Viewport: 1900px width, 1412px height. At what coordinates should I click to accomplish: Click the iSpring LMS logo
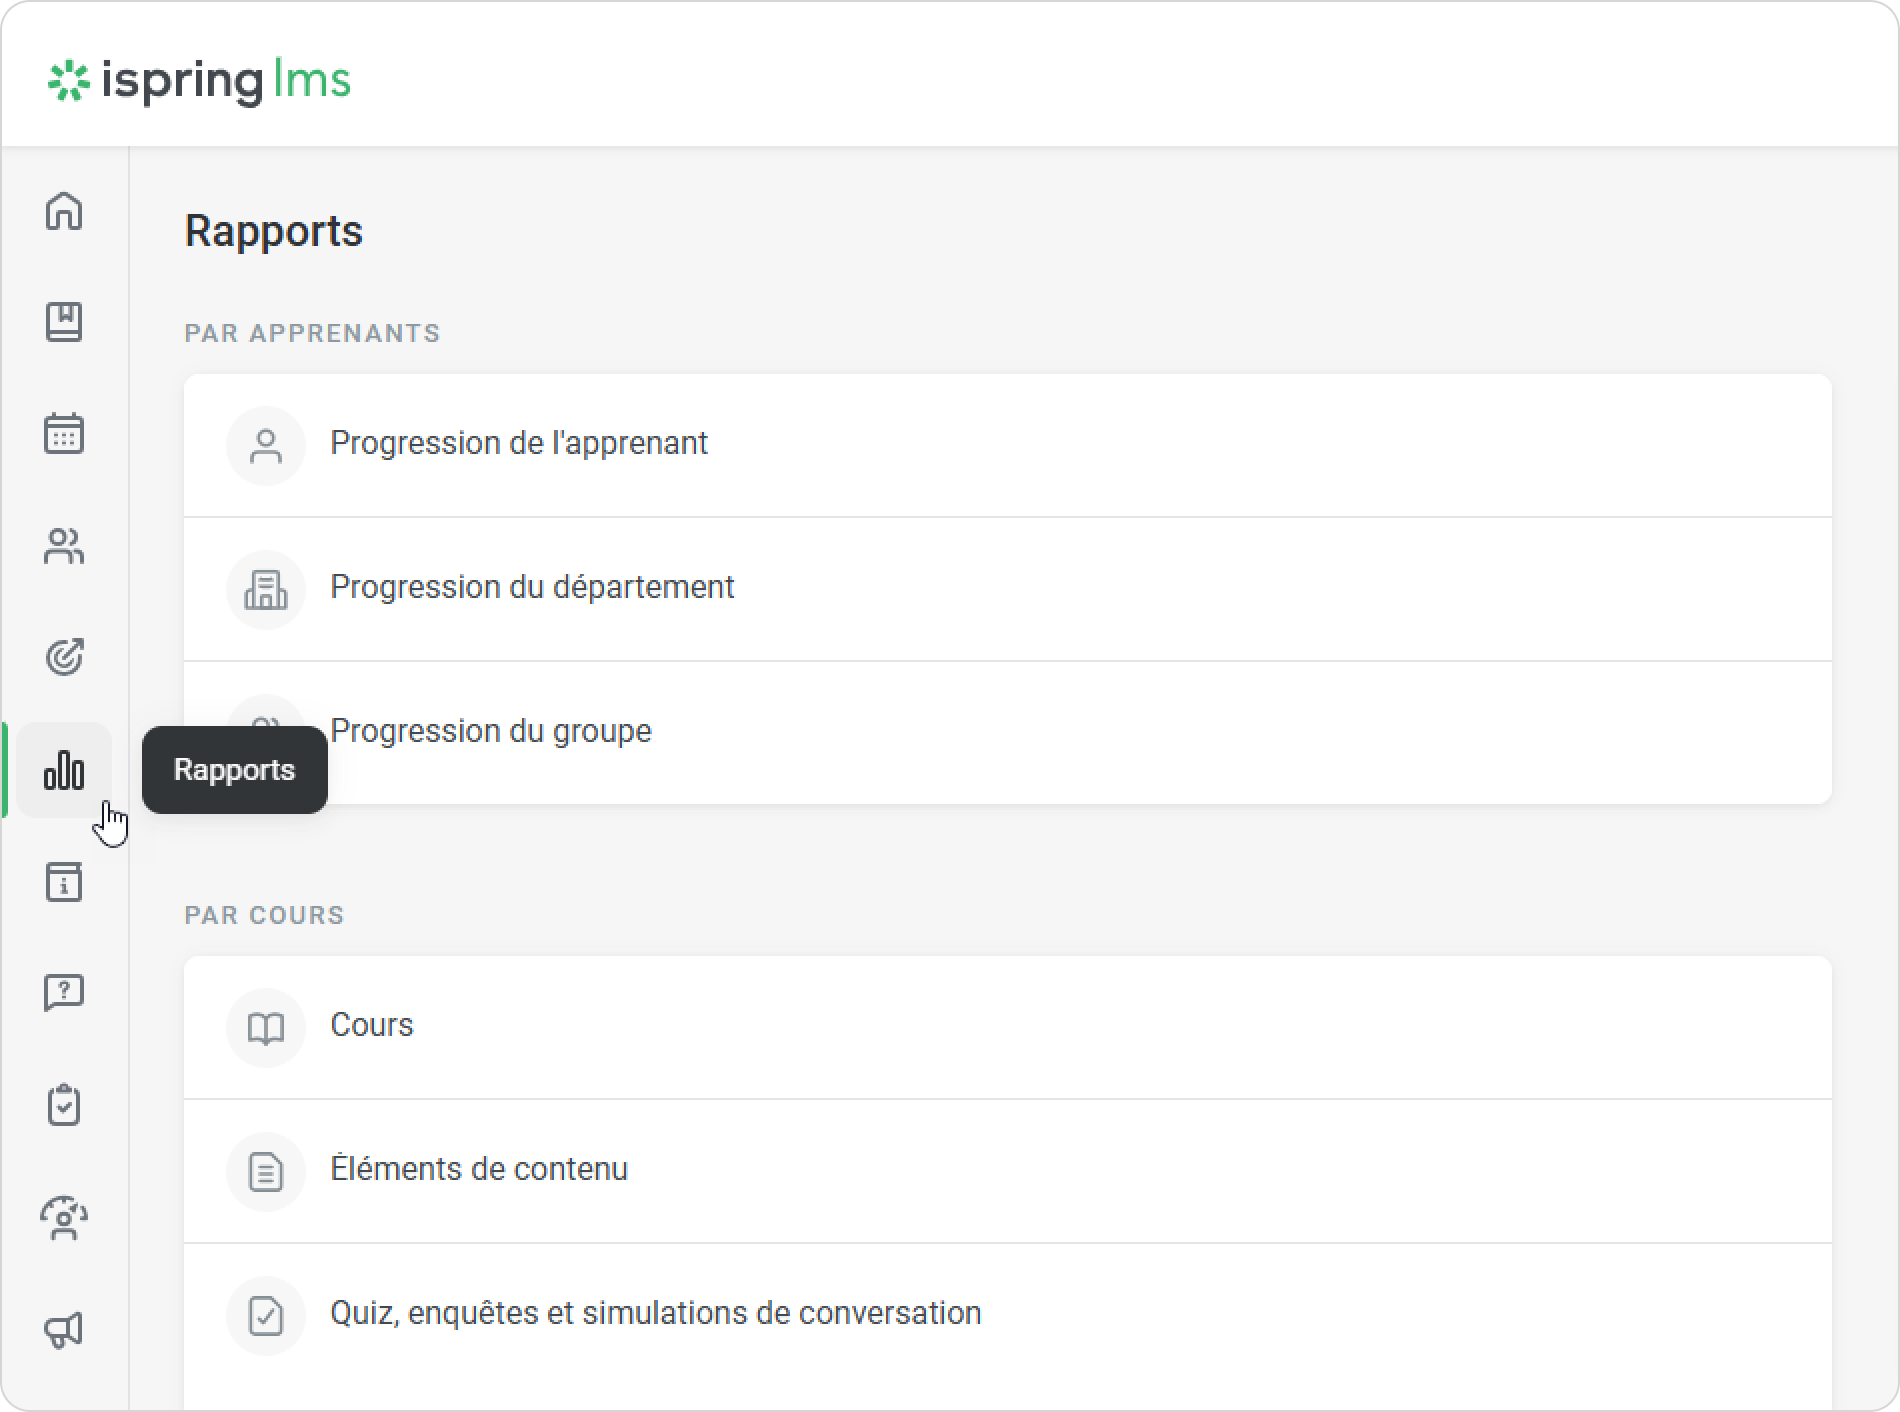(x=200, y=81)
